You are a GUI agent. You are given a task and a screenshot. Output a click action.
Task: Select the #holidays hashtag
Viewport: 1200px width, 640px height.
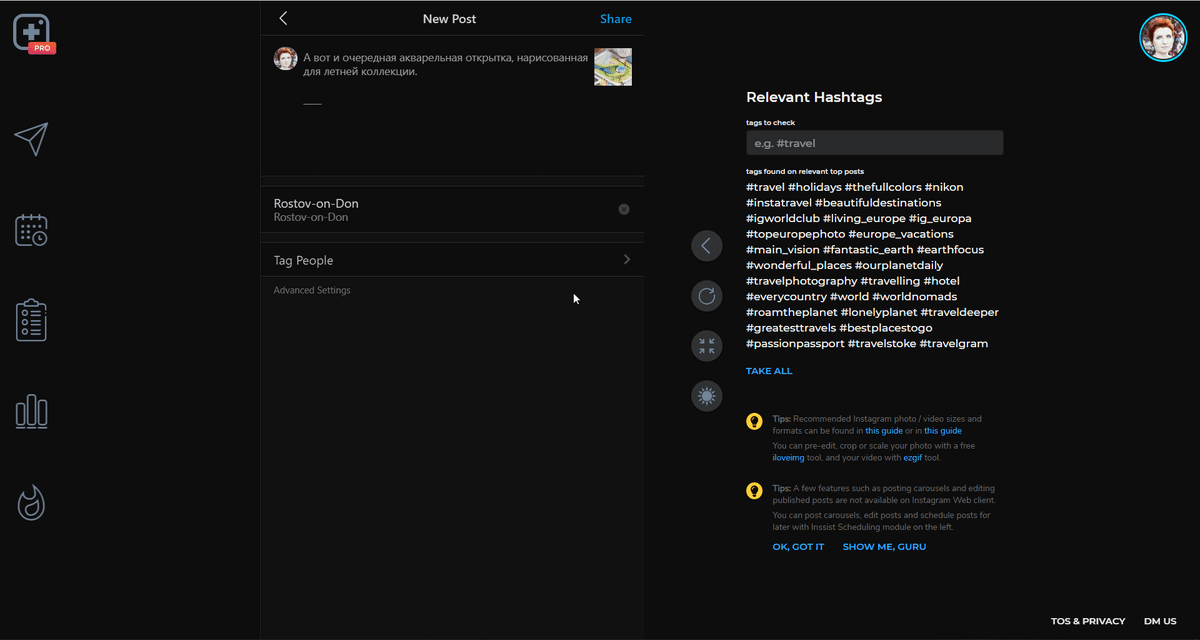point(815,187)
